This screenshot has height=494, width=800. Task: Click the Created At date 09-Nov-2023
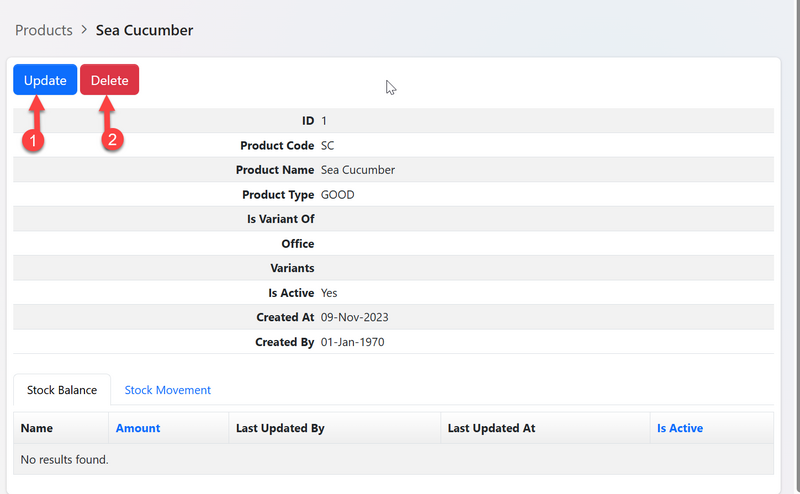click(x=354, y=318)
